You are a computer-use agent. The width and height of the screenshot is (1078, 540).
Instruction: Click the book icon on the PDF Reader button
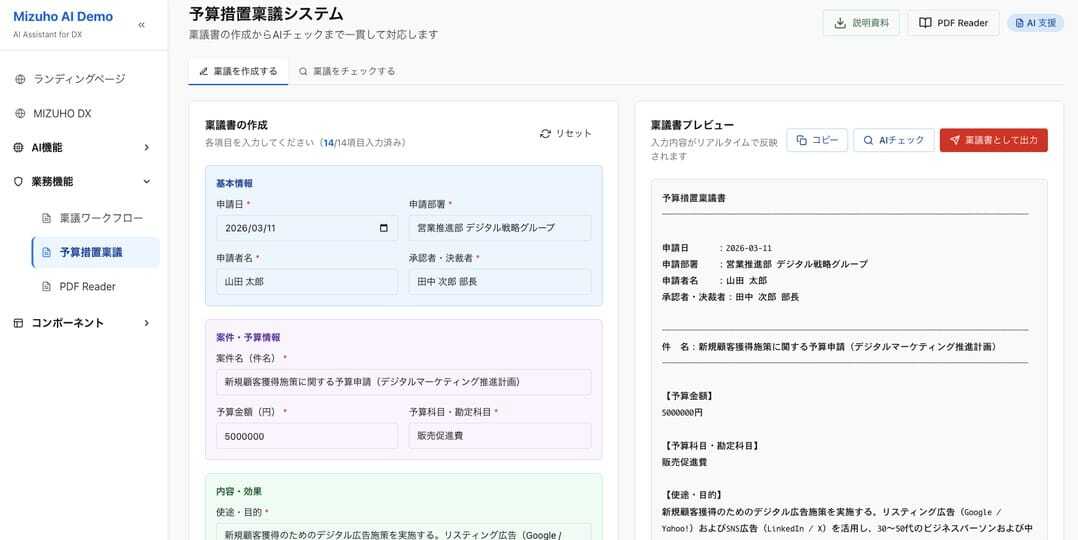[925, 23]
